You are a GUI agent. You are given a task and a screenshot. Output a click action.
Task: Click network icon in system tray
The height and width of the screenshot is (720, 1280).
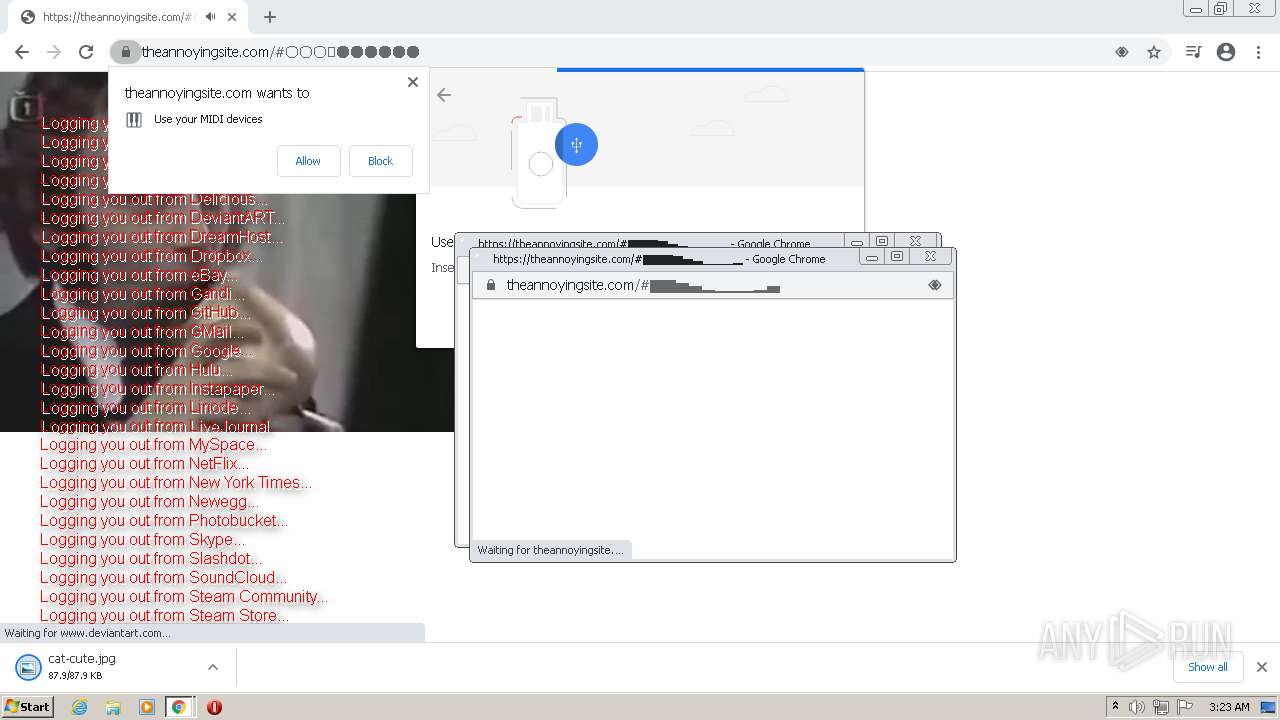click(1161, 707)
